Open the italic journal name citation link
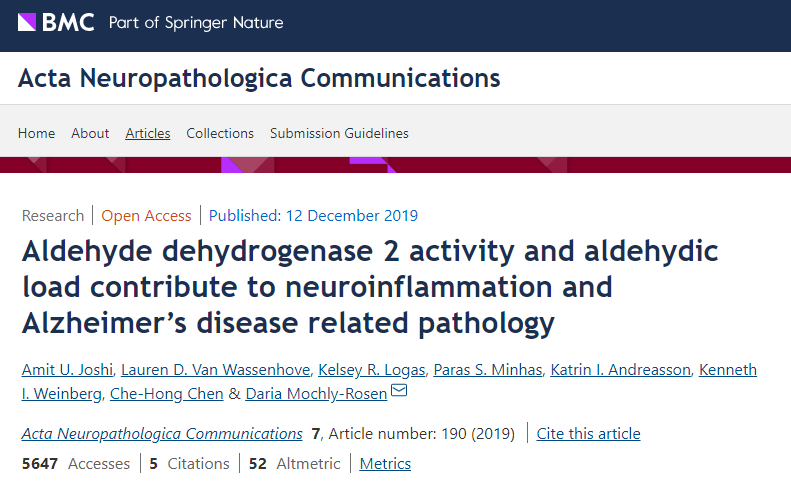Viewport: 791px width, 487px height. pos(162,433)
